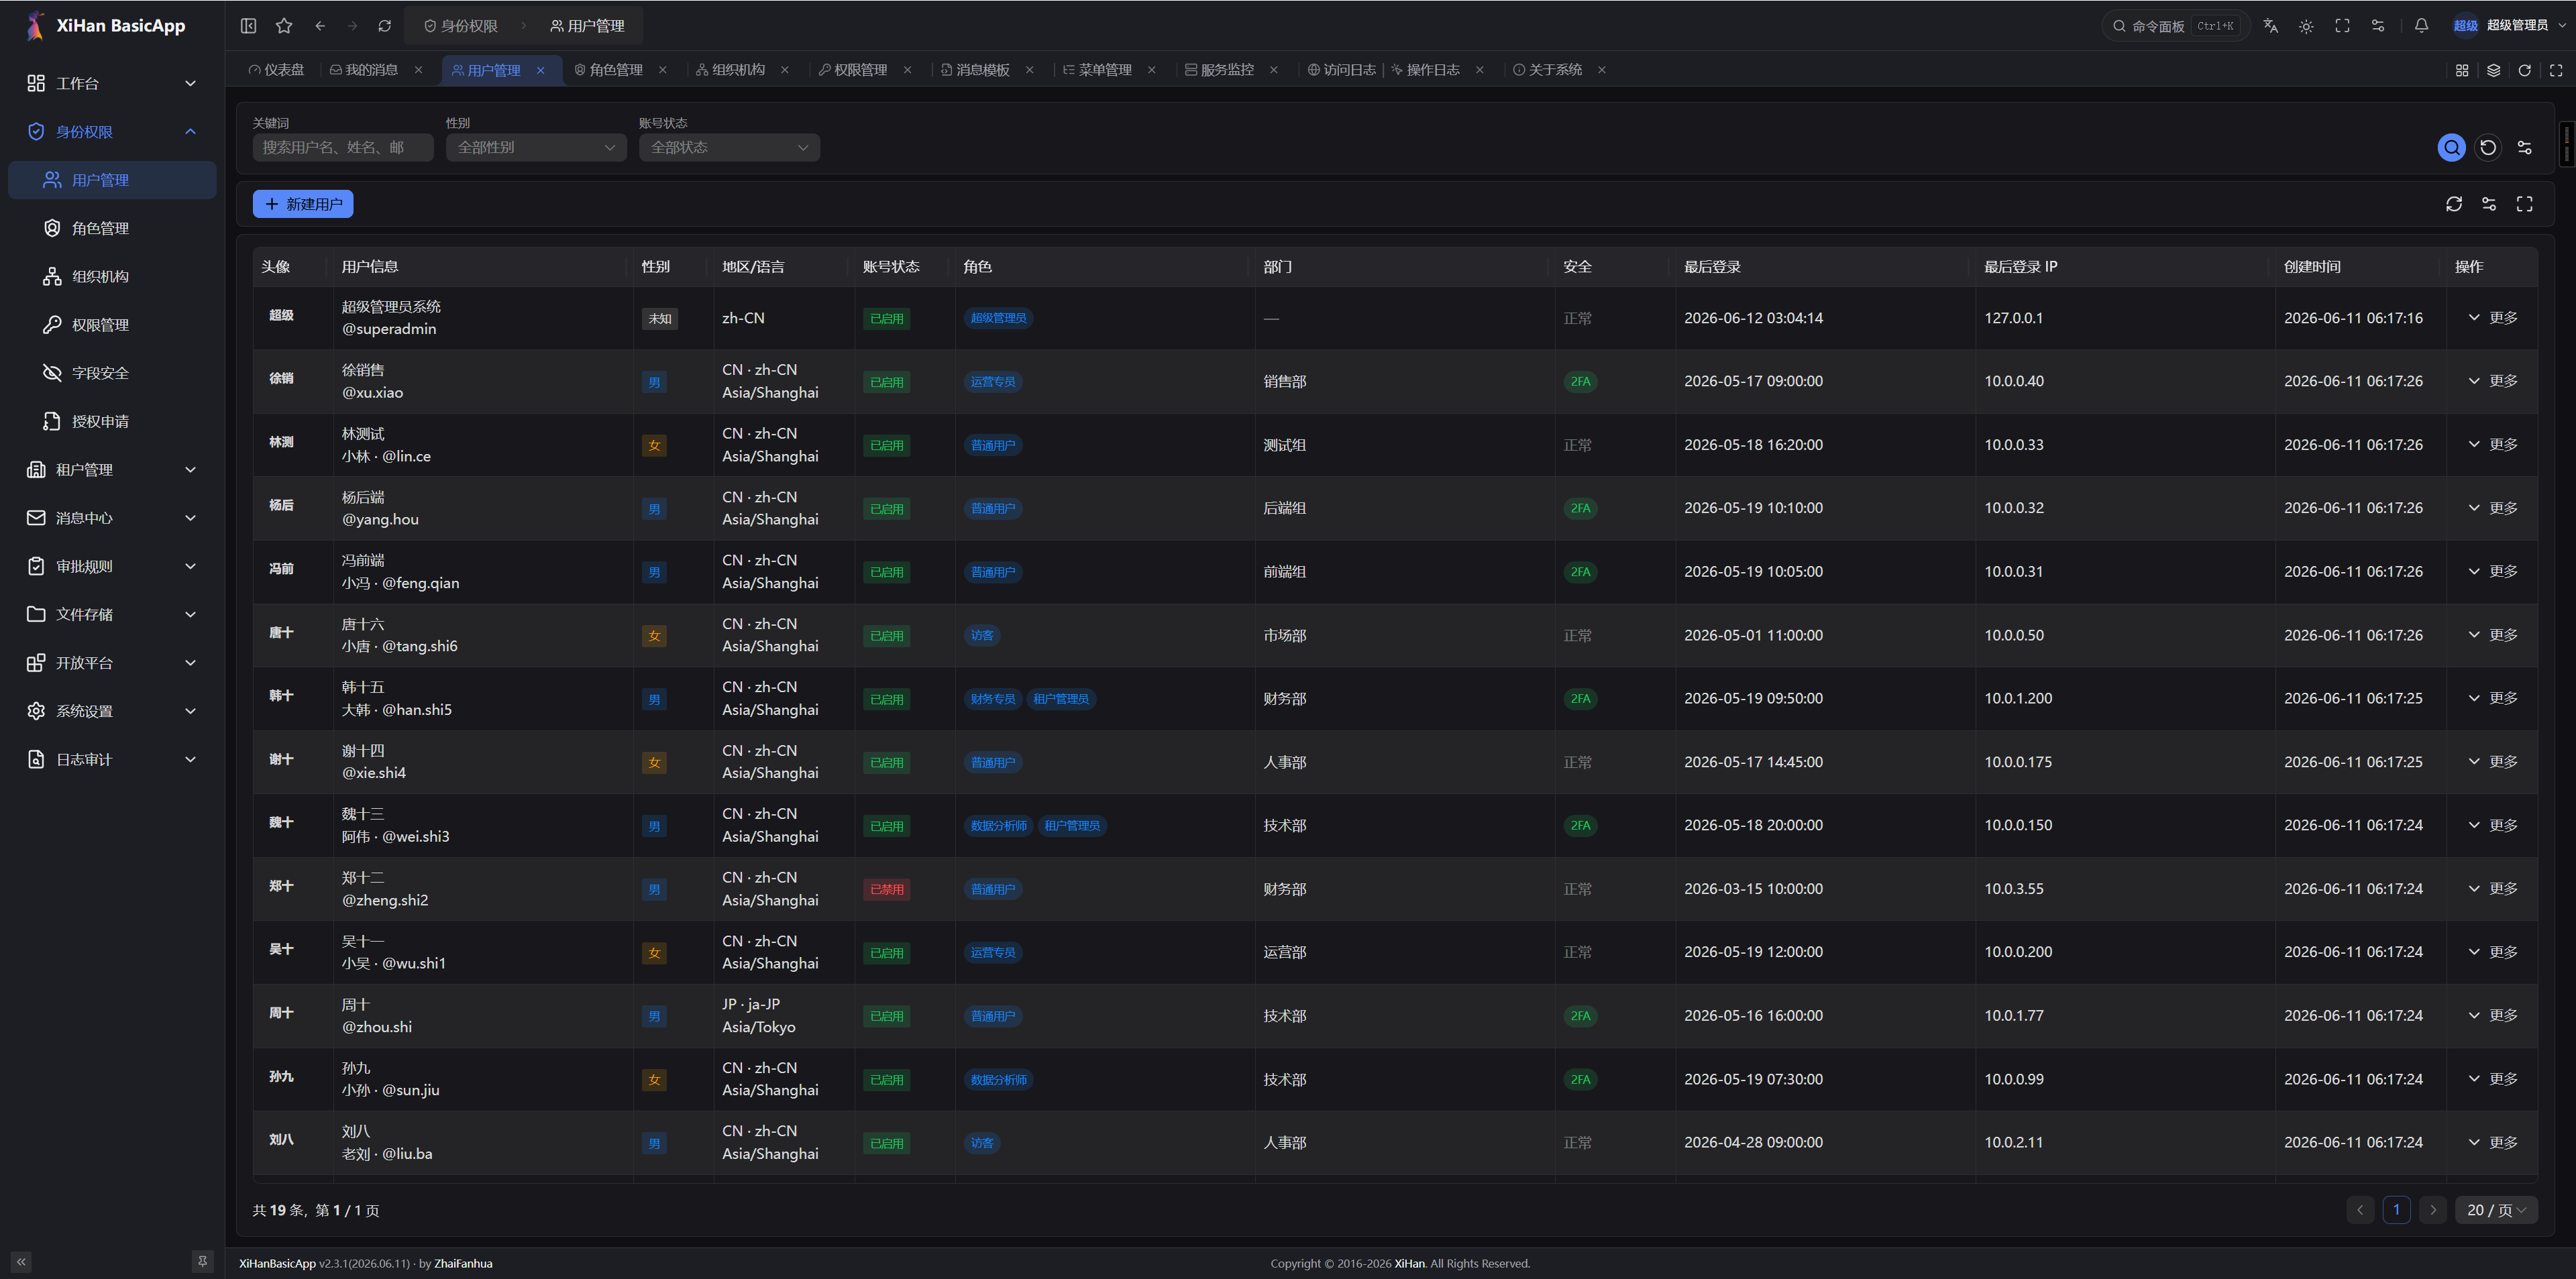
Task: Maximize content area icon in tab bar
Action: point(2556,70)
